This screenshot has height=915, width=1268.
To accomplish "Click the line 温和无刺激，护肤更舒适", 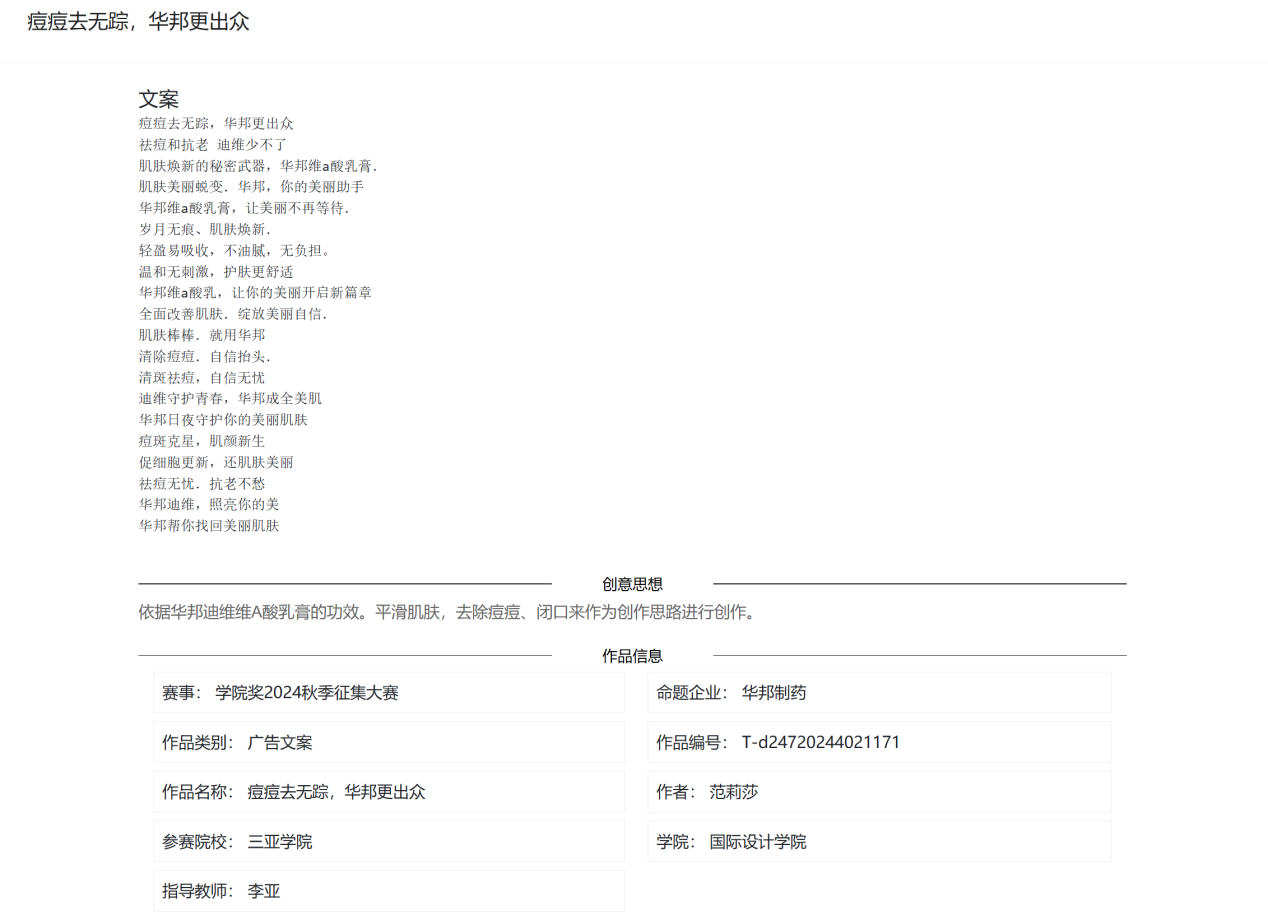I will tap(216, 272).
